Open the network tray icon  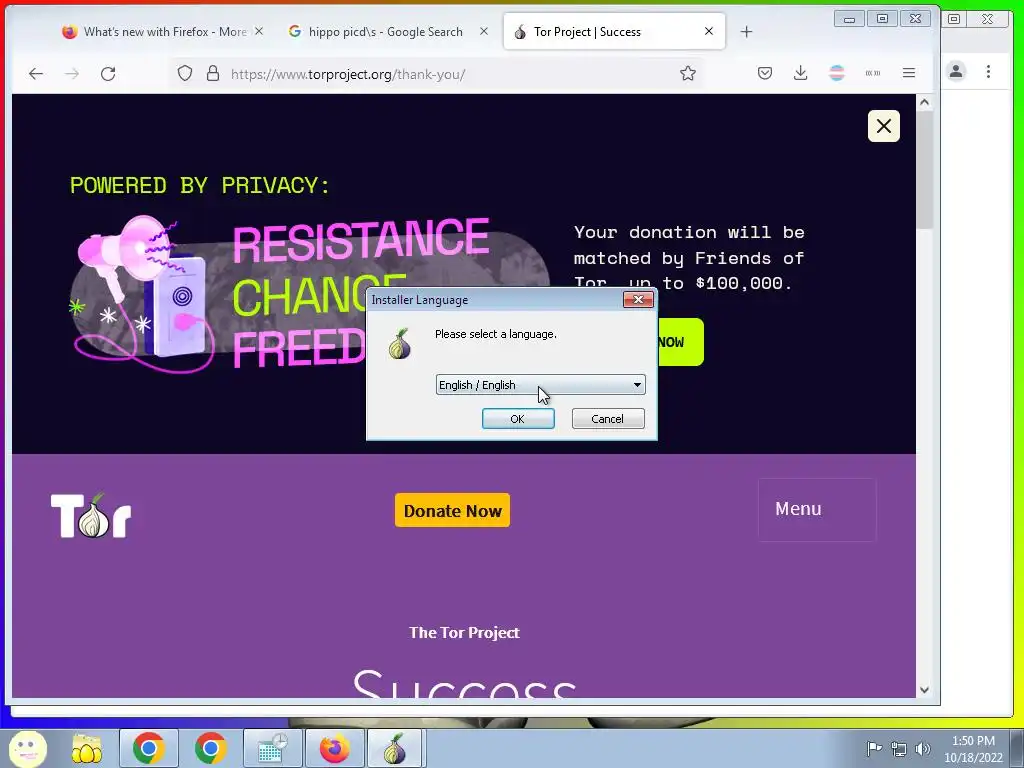tap(899, 748)
